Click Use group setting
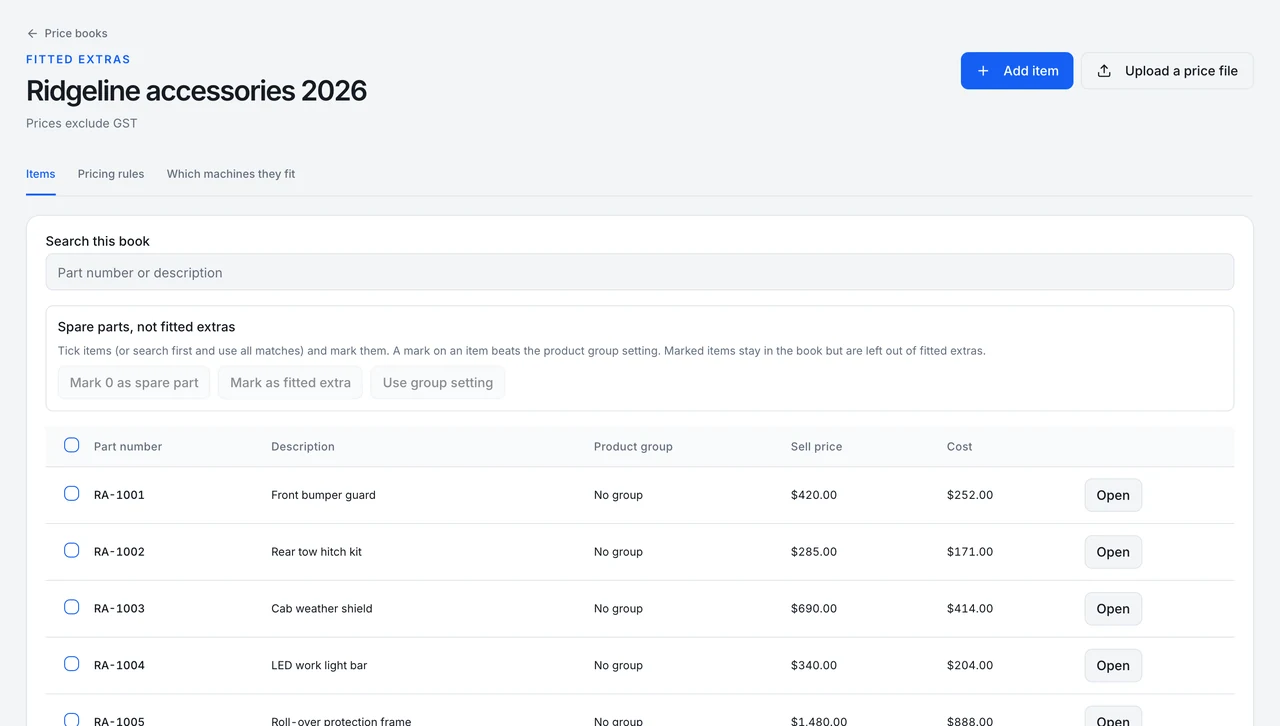1280x726 pixels. (x=438, y=382)
